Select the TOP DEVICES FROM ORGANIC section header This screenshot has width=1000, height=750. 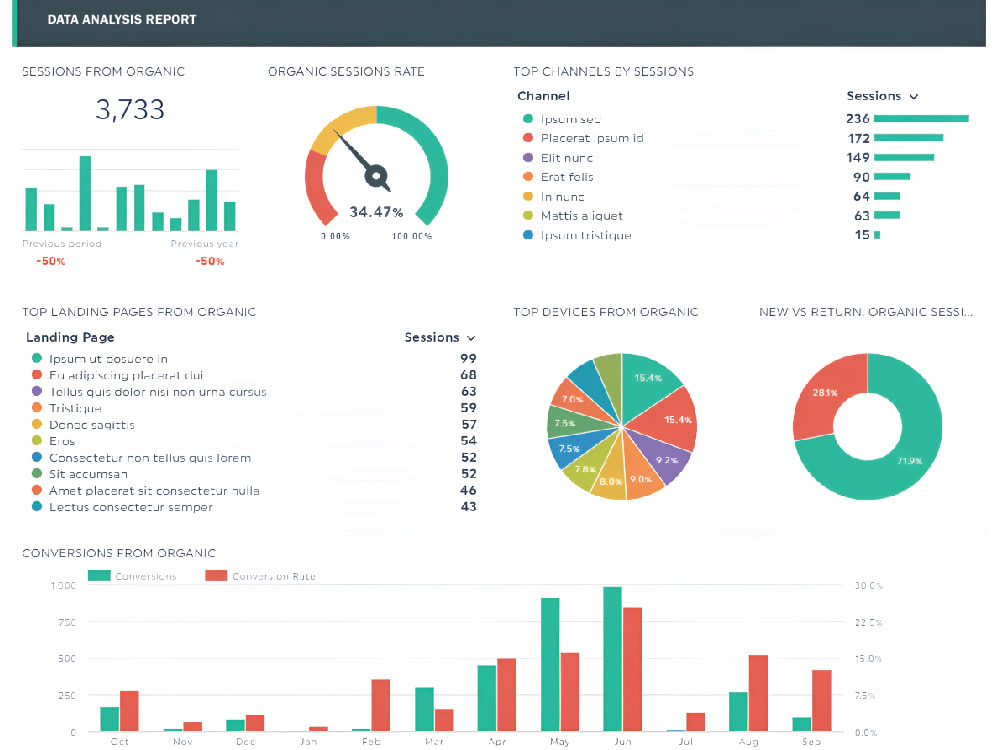point(604,312)
